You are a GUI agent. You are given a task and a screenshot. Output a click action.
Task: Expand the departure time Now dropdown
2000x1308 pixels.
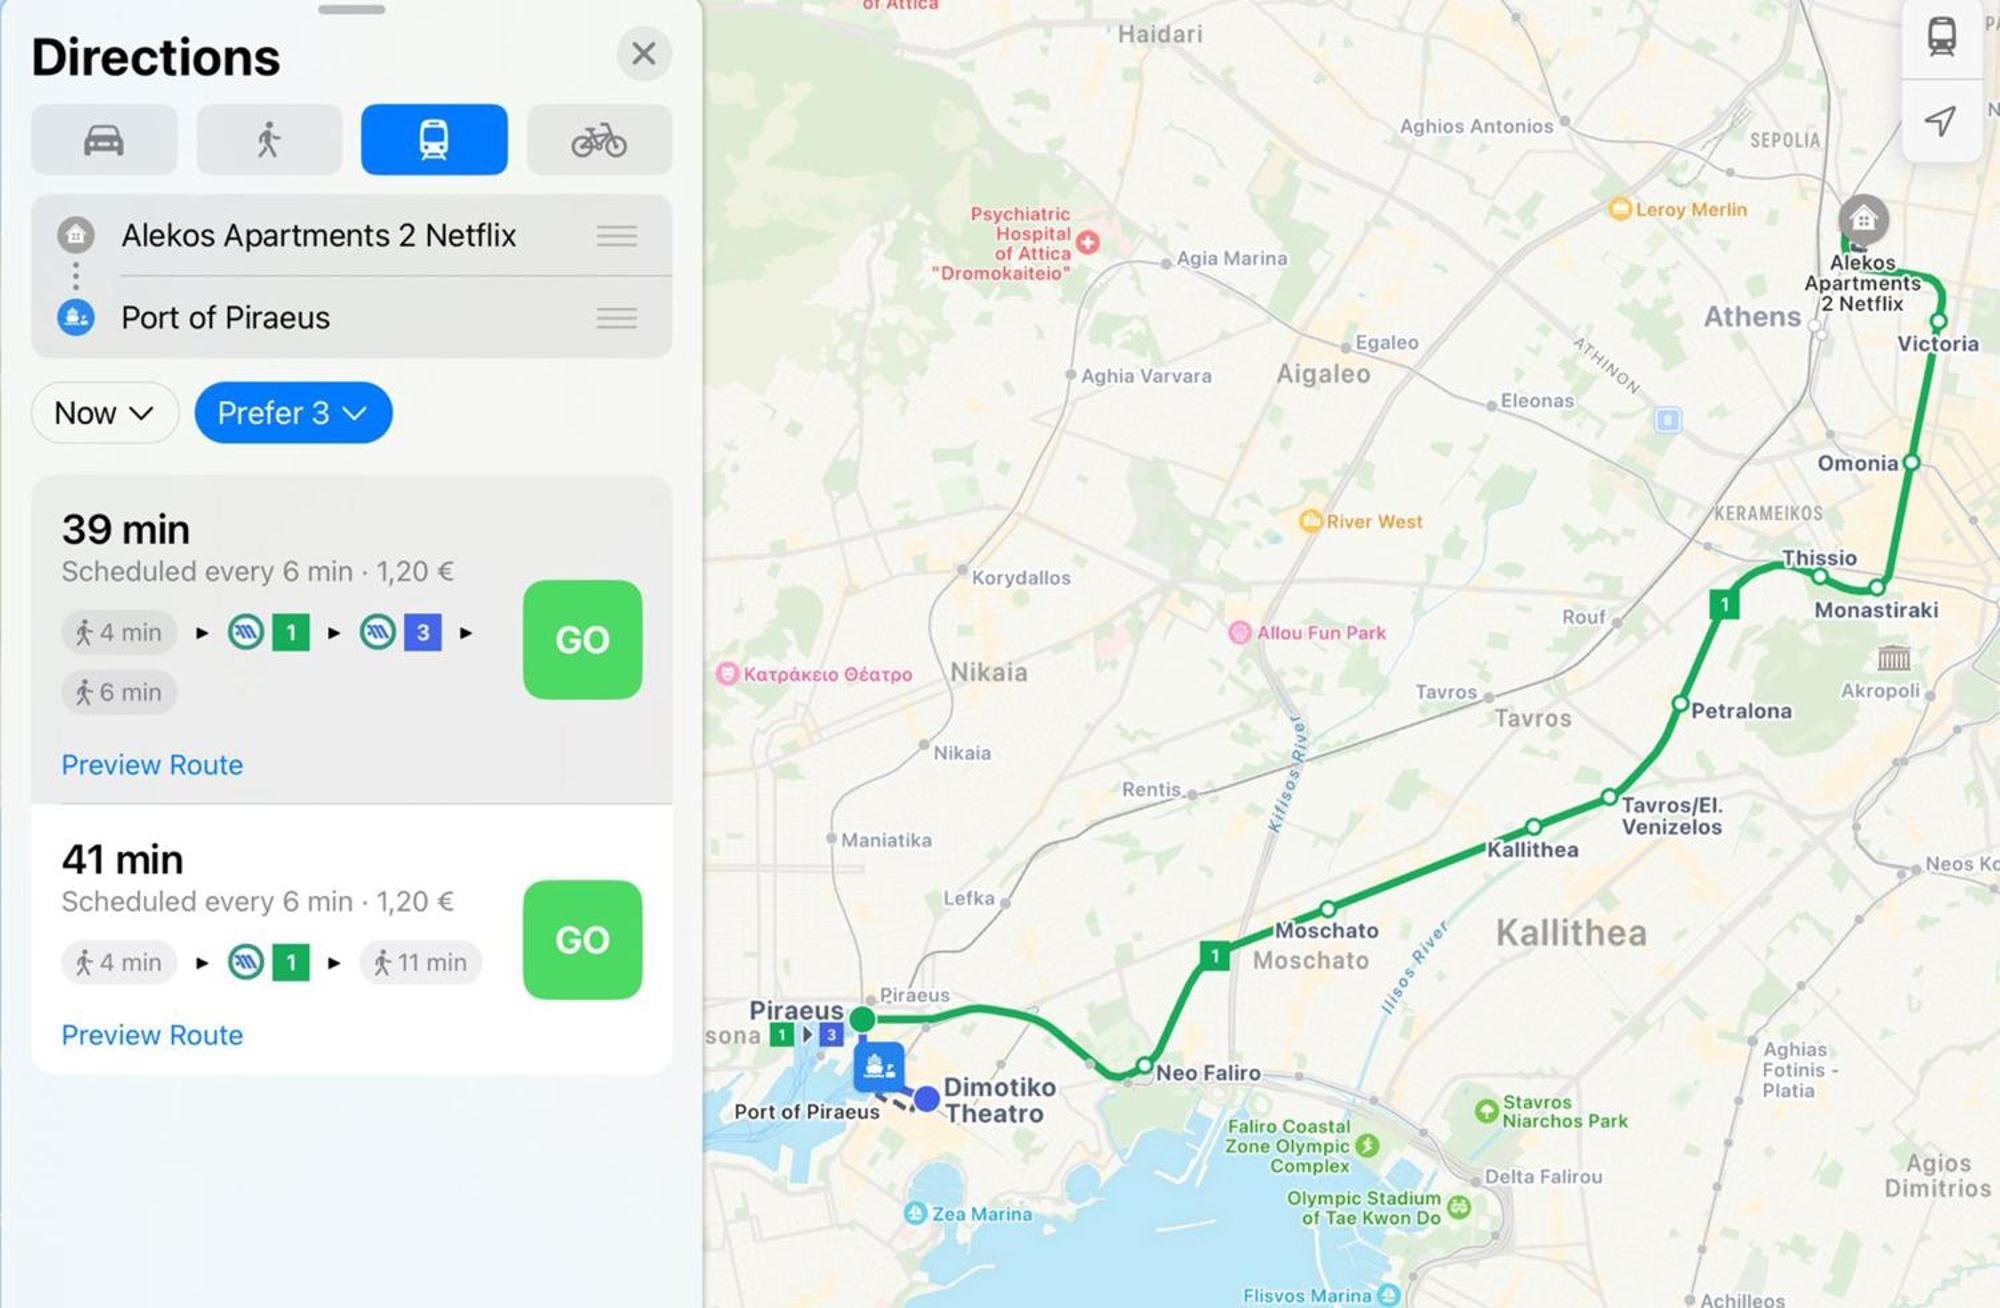pos(102,413)
